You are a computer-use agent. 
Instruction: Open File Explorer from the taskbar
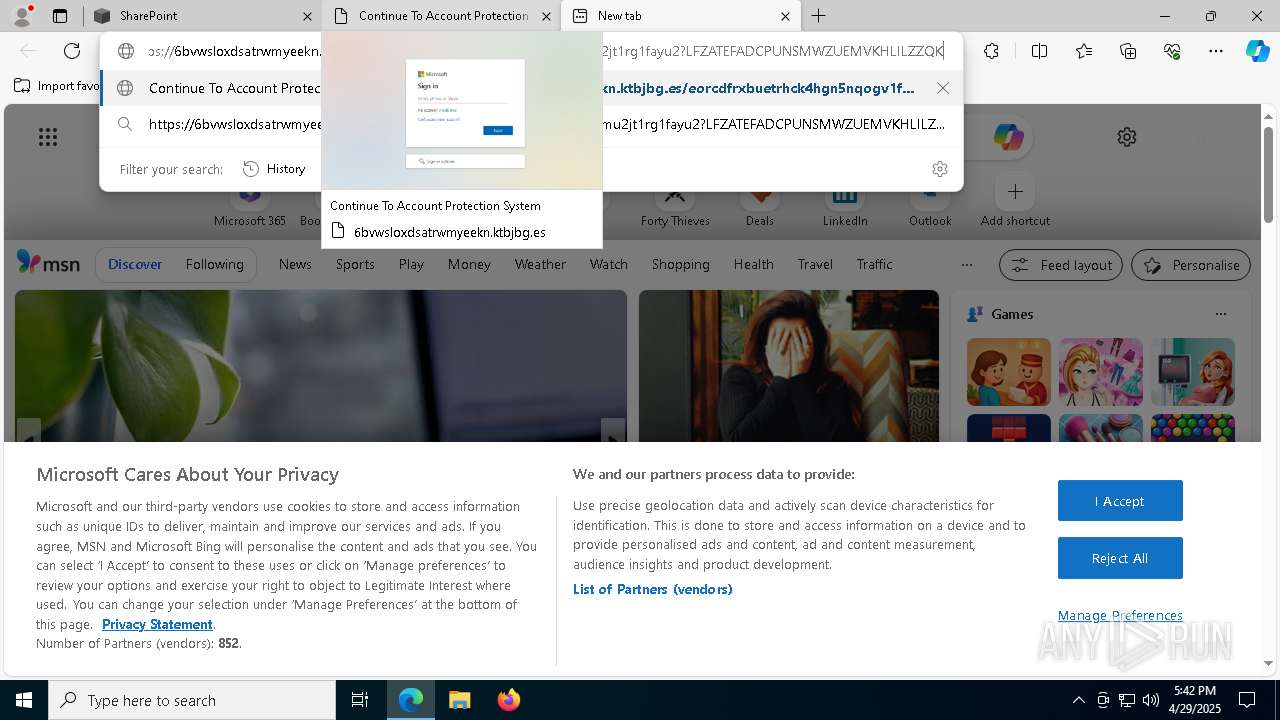(x=459, y=700)
